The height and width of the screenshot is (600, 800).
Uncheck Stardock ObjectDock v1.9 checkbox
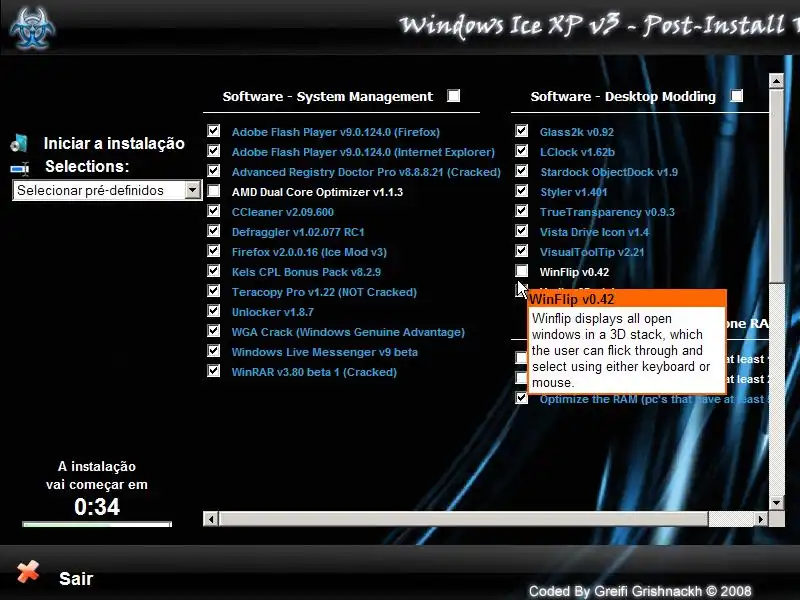click(x=521, y=170)
